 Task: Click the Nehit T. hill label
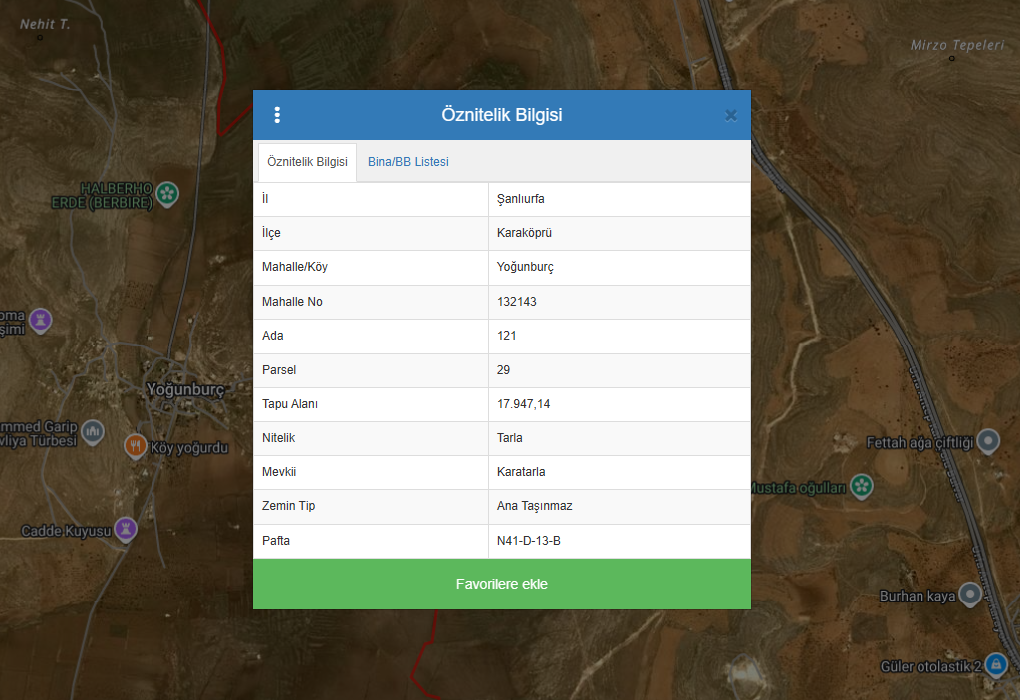click(x=45, y=24)
